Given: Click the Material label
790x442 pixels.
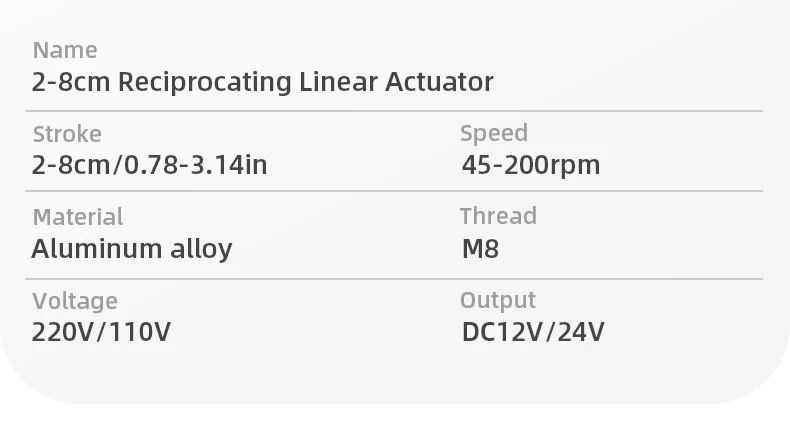Looking at the screenshot, I should [x=78, y=217].
